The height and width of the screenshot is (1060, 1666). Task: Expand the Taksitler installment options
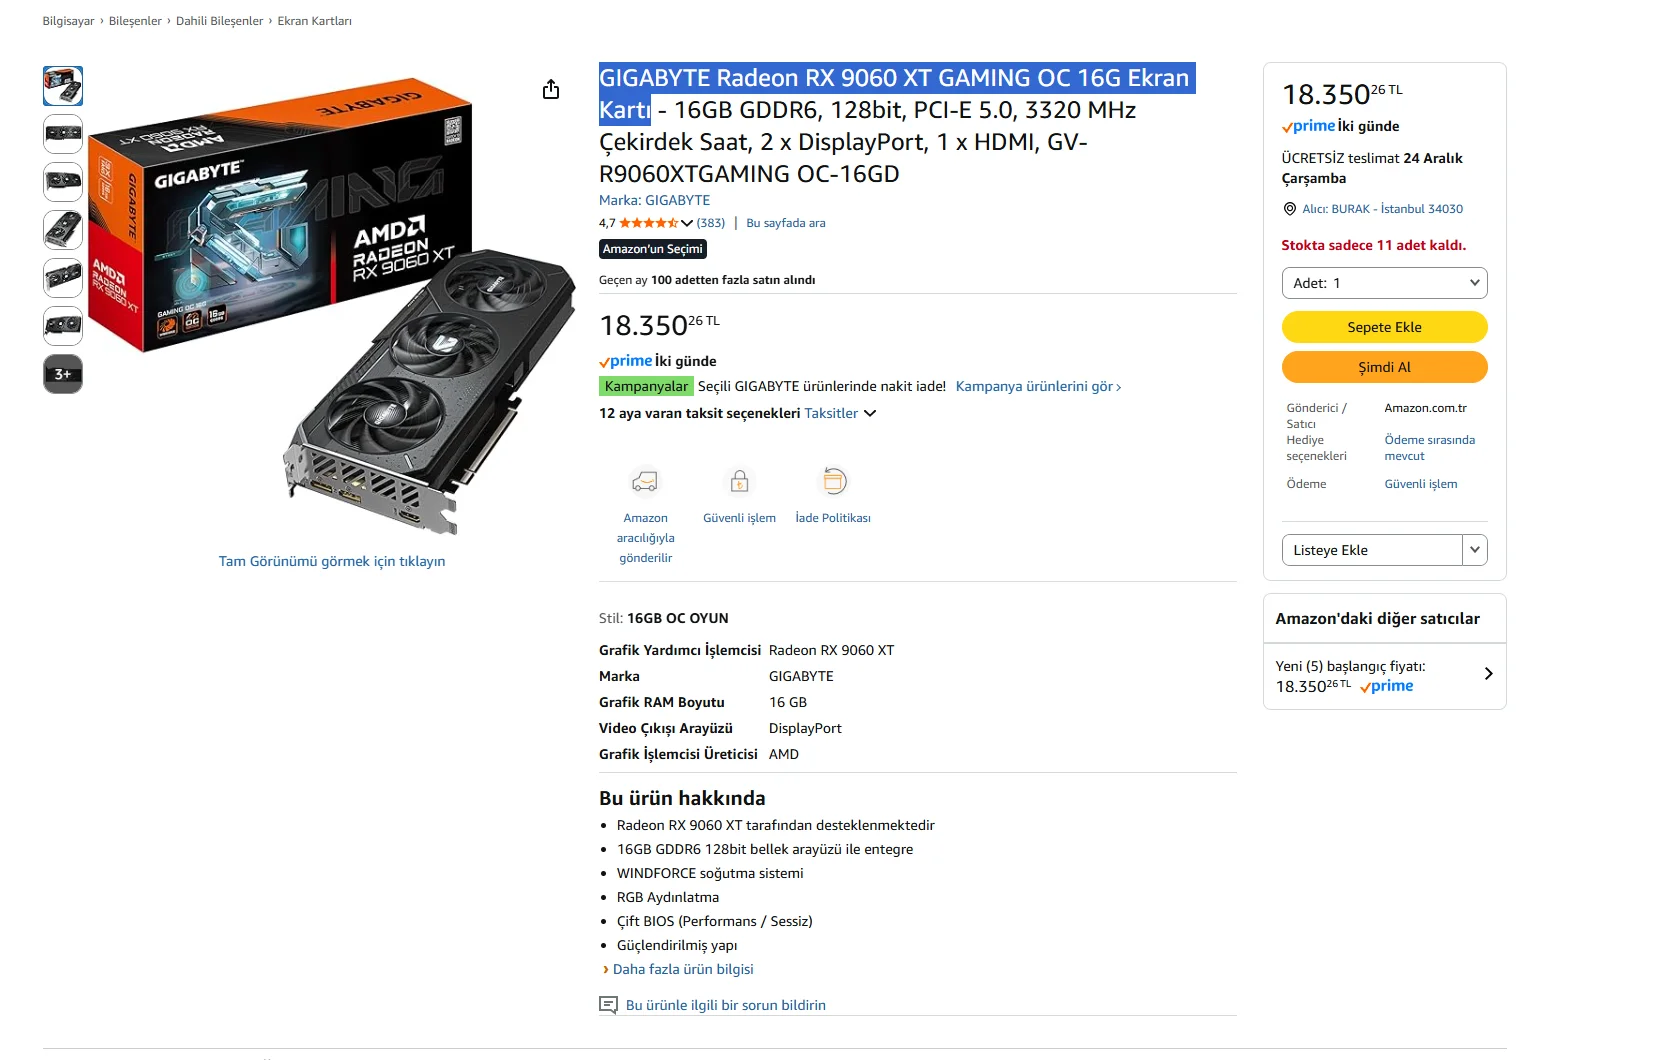pyautogui.click(x=869, y=413)
